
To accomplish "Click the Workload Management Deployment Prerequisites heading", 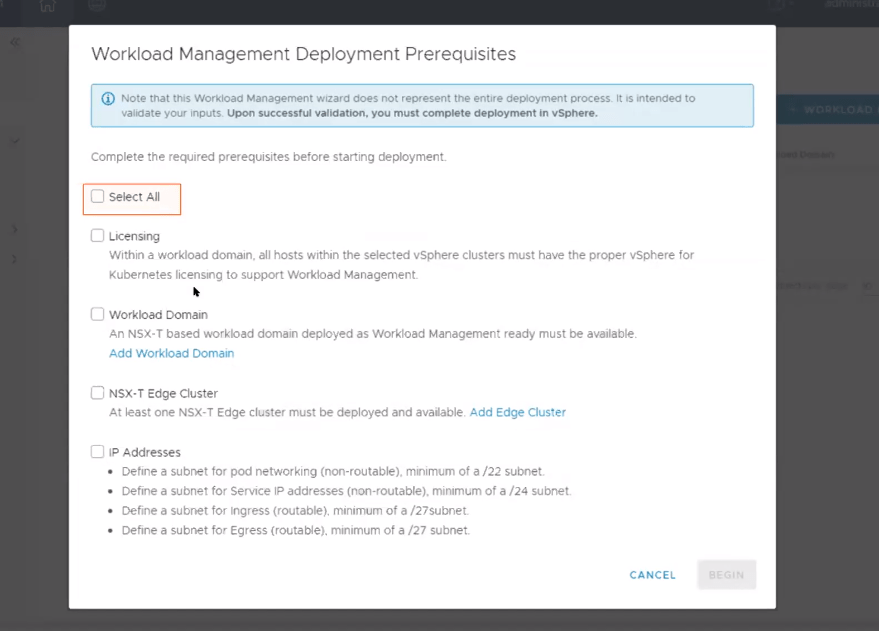I will point(303,54).
